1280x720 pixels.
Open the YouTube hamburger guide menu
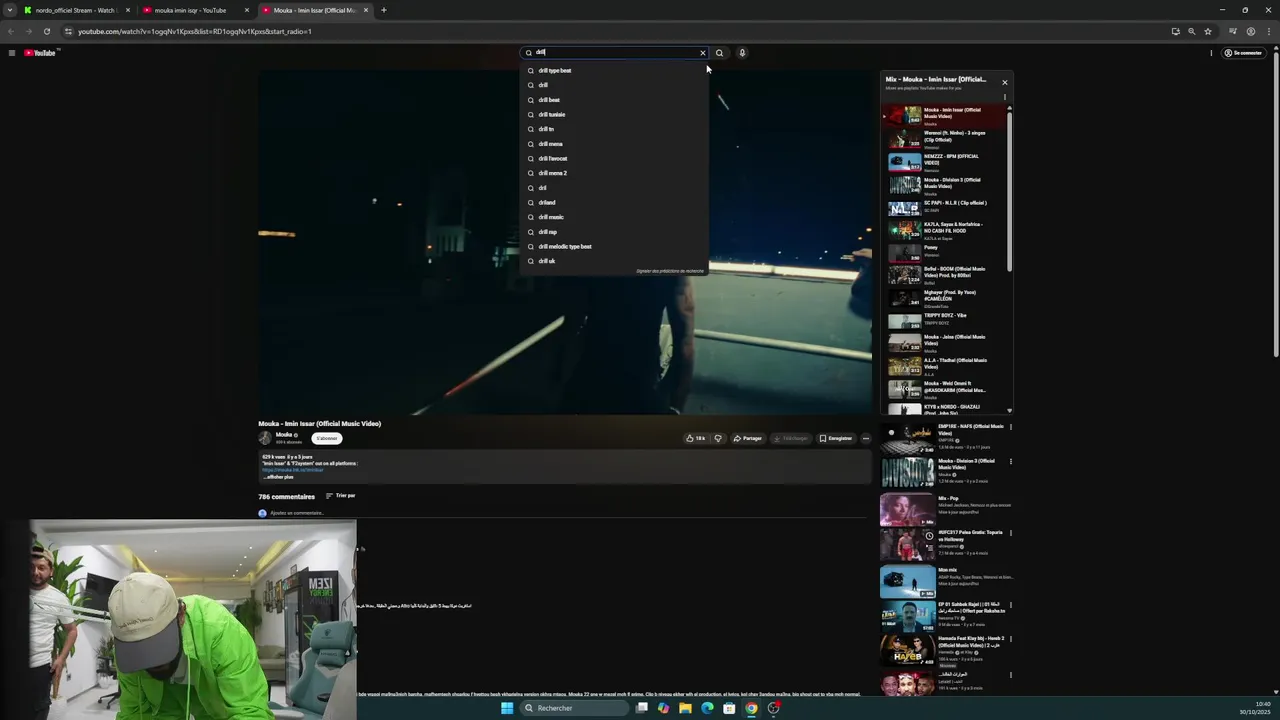click(12, 53)
